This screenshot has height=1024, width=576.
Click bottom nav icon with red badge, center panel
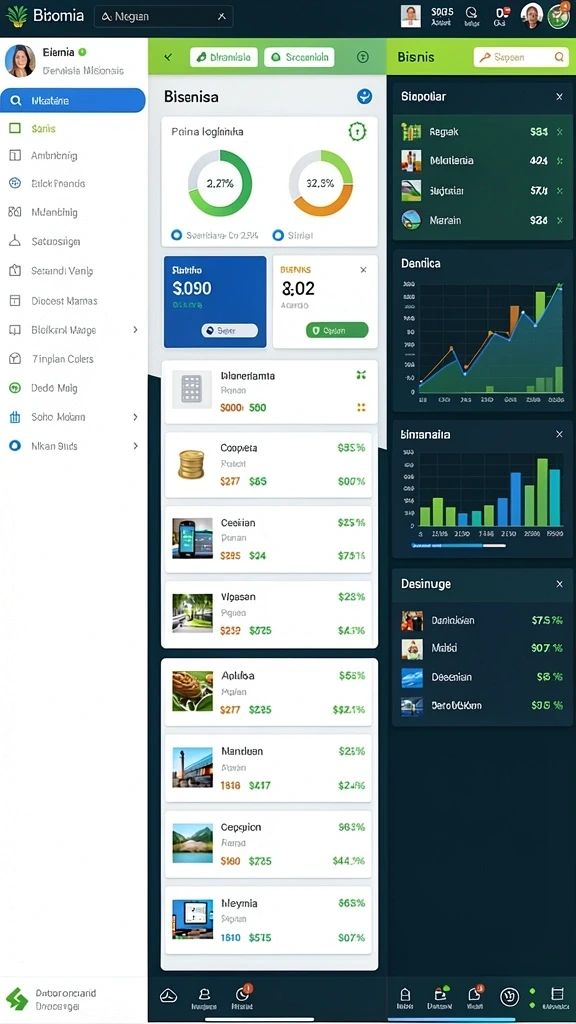click(242, 996)
